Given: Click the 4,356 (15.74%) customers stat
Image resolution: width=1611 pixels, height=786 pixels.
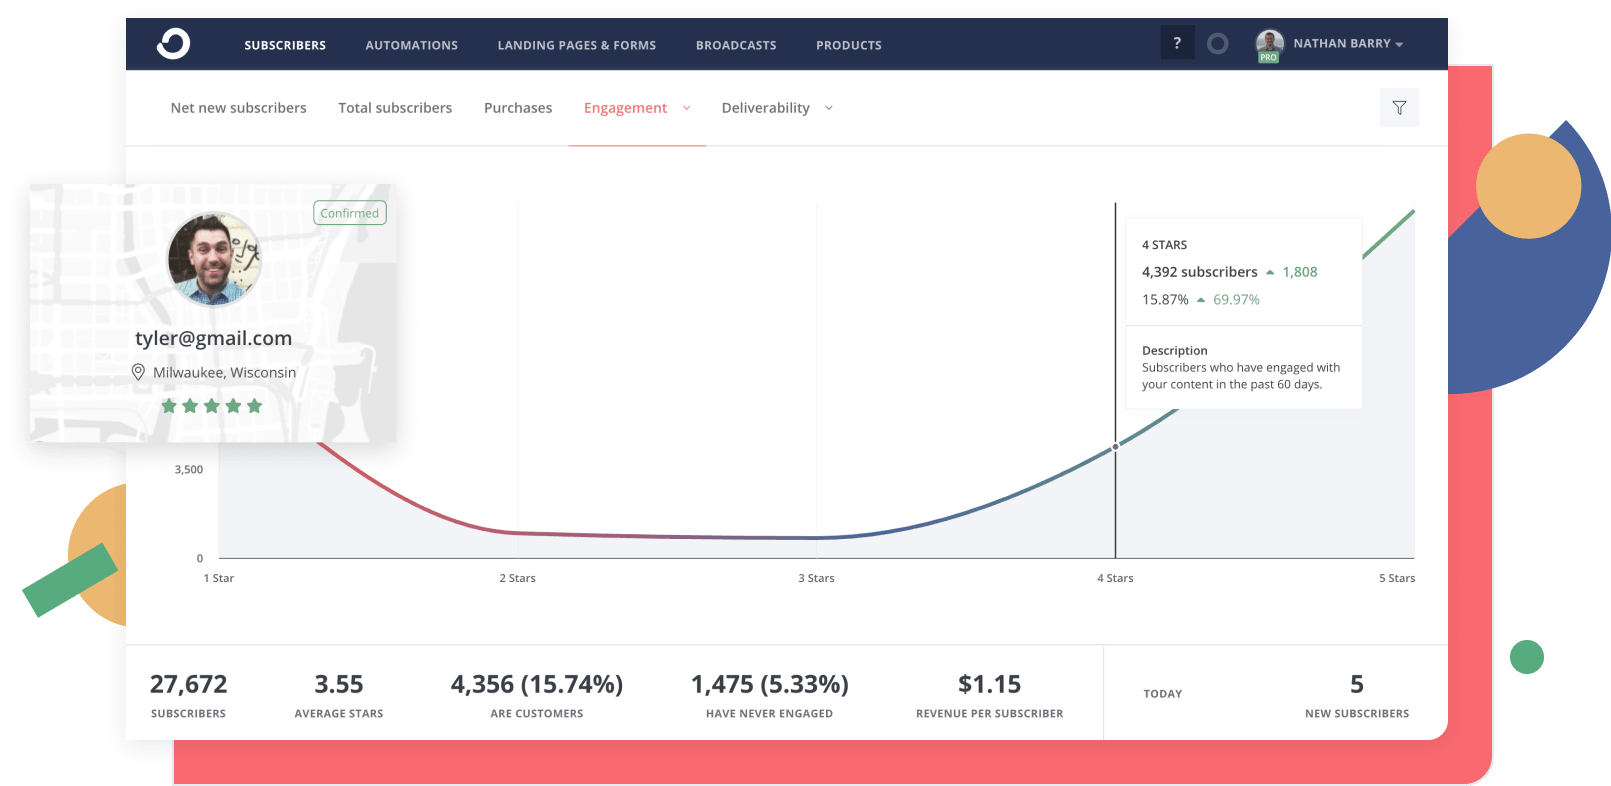Looking at the screenshot, I should [x=537, y=685].
